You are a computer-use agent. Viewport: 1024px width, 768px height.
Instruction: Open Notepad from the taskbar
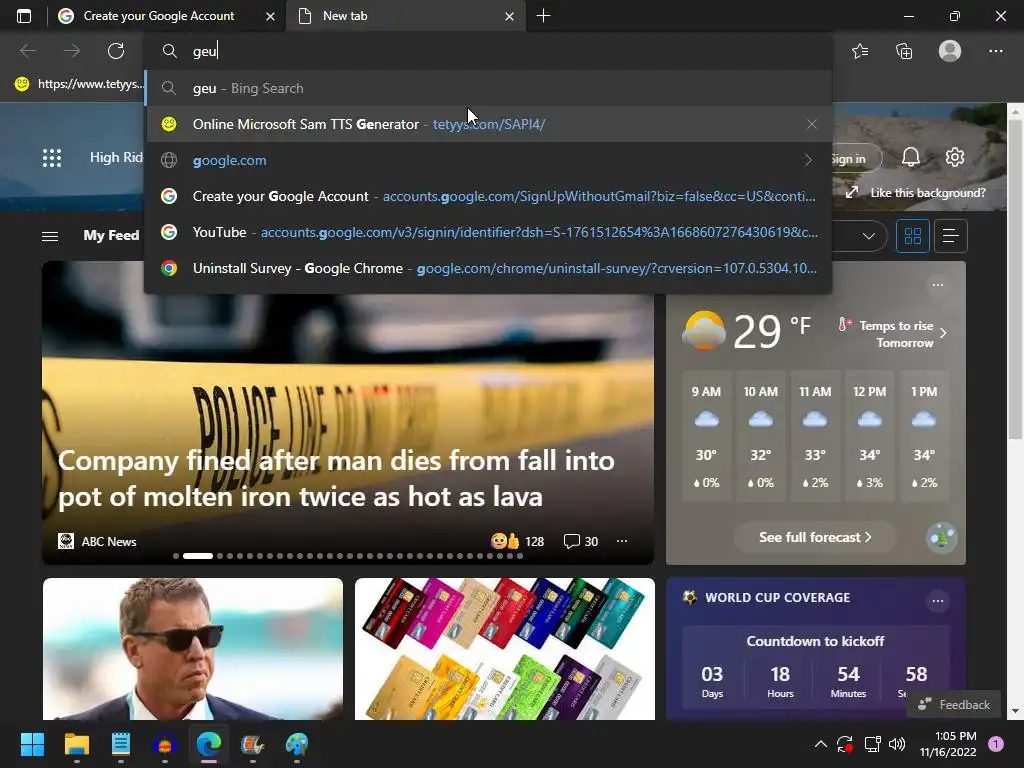121,744
